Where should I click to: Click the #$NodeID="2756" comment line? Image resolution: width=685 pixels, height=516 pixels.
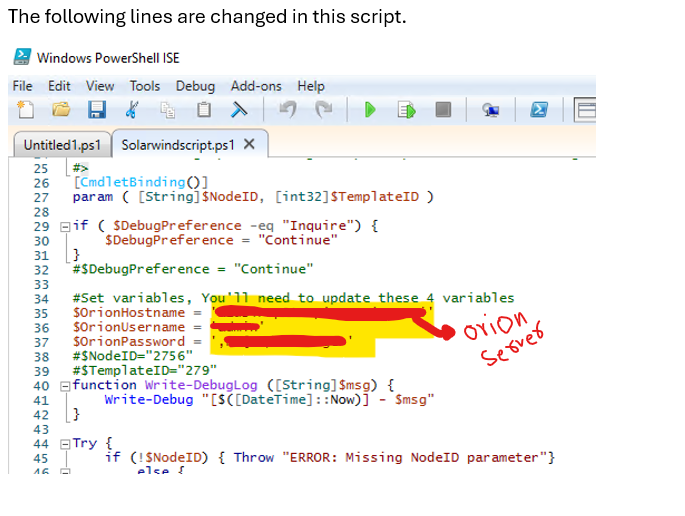click(133, 356)
